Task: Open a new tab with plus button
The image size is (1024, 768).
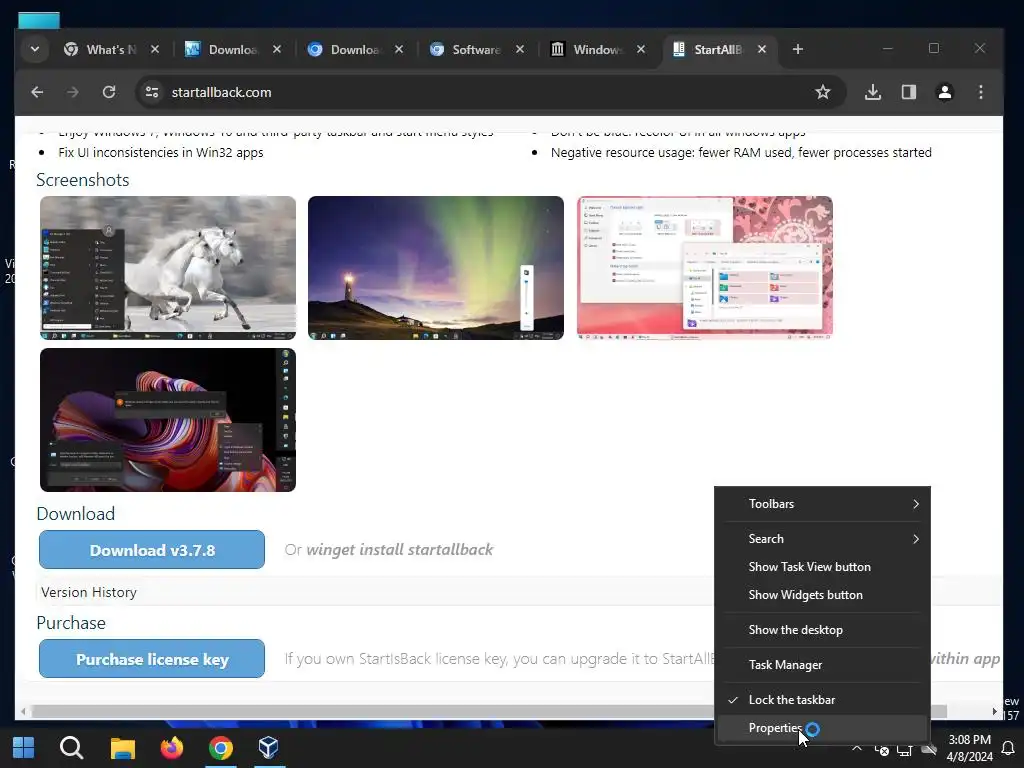Action: (797, 50)
